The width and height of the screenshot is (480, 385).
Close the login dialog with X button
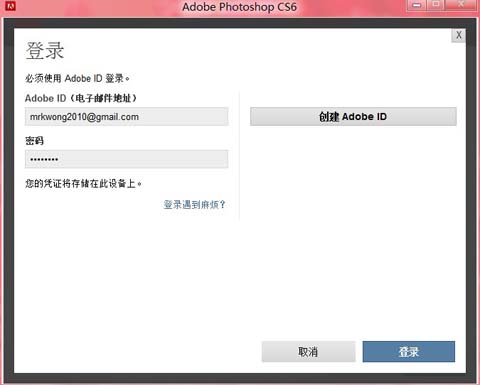point(459,35)
